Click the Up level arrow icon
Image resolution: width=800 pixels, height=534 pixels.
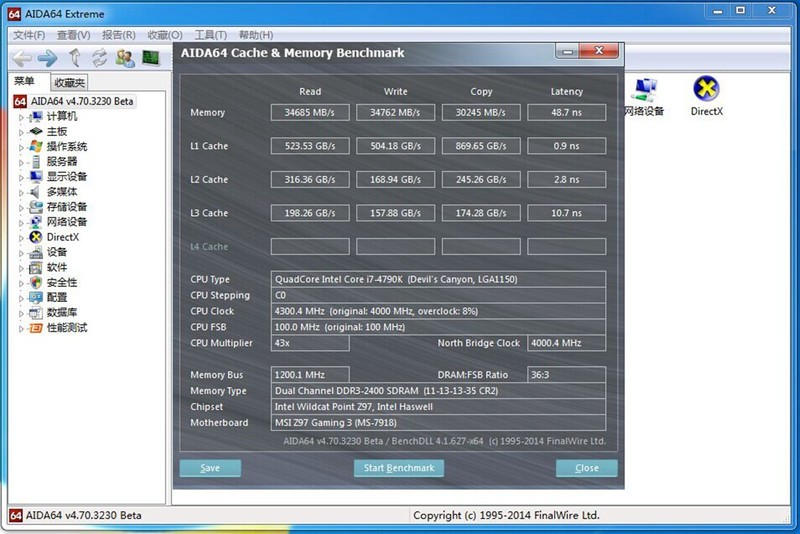pyautogui.click(x=74, y=58)
